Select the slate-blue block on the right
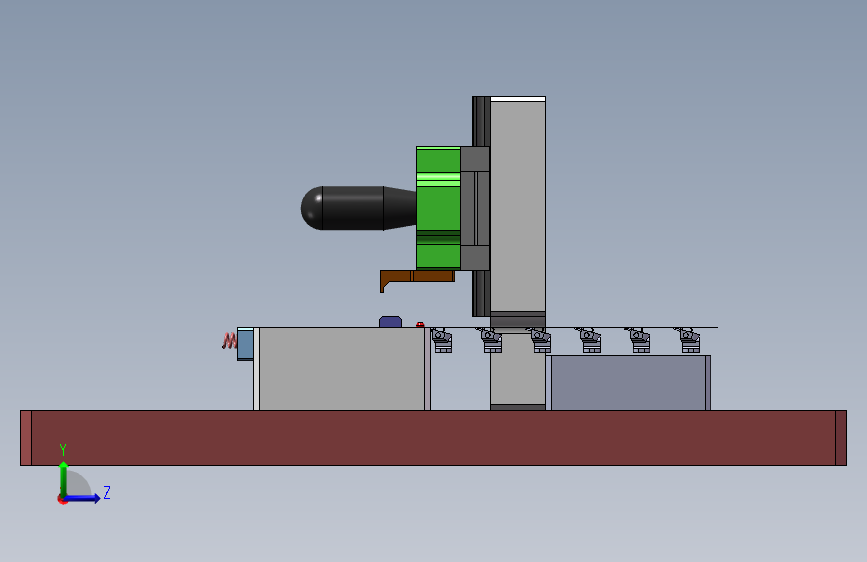867x562 pixels. (628, 383)
